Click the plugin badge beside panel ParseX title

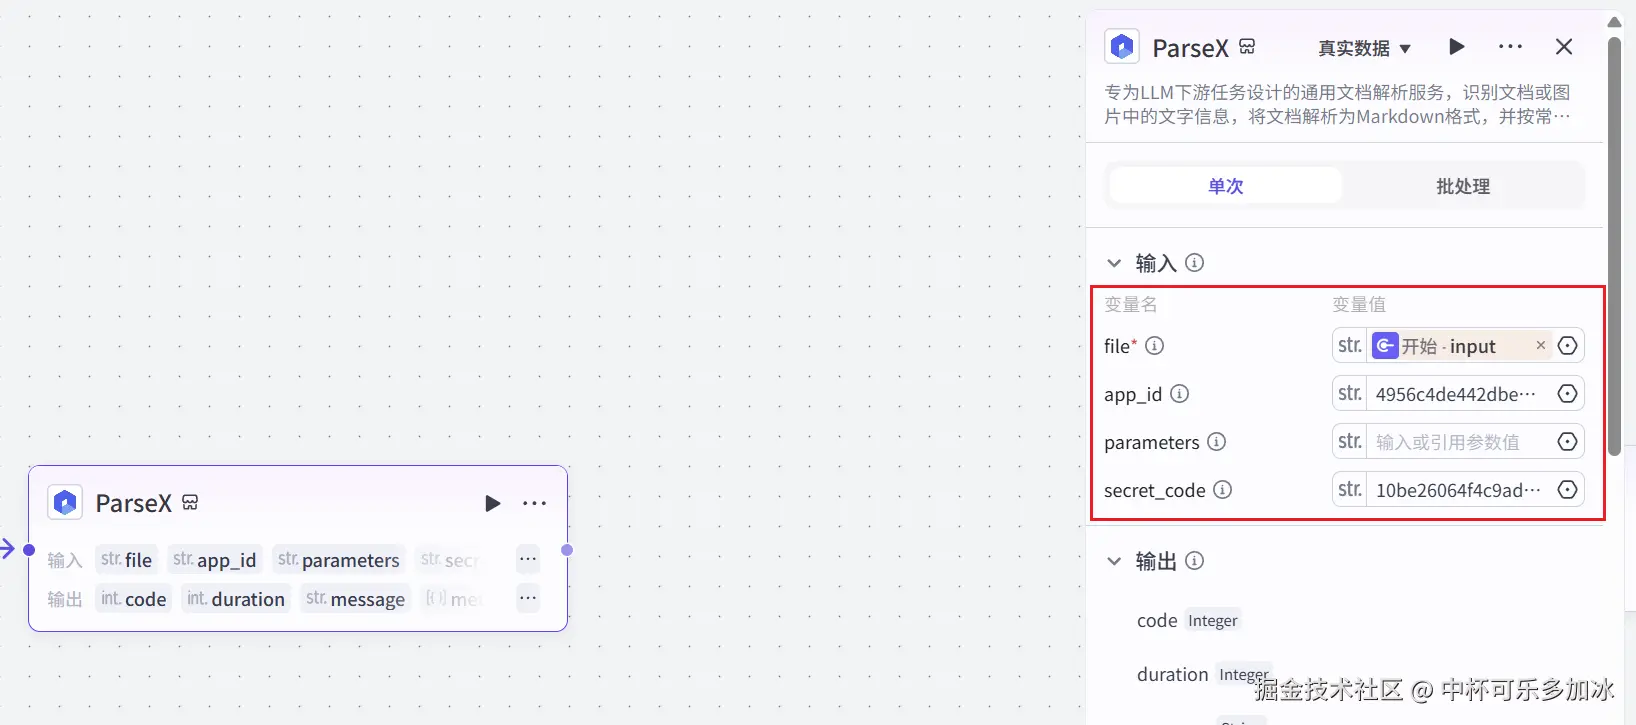click(x=1247, y=46)
